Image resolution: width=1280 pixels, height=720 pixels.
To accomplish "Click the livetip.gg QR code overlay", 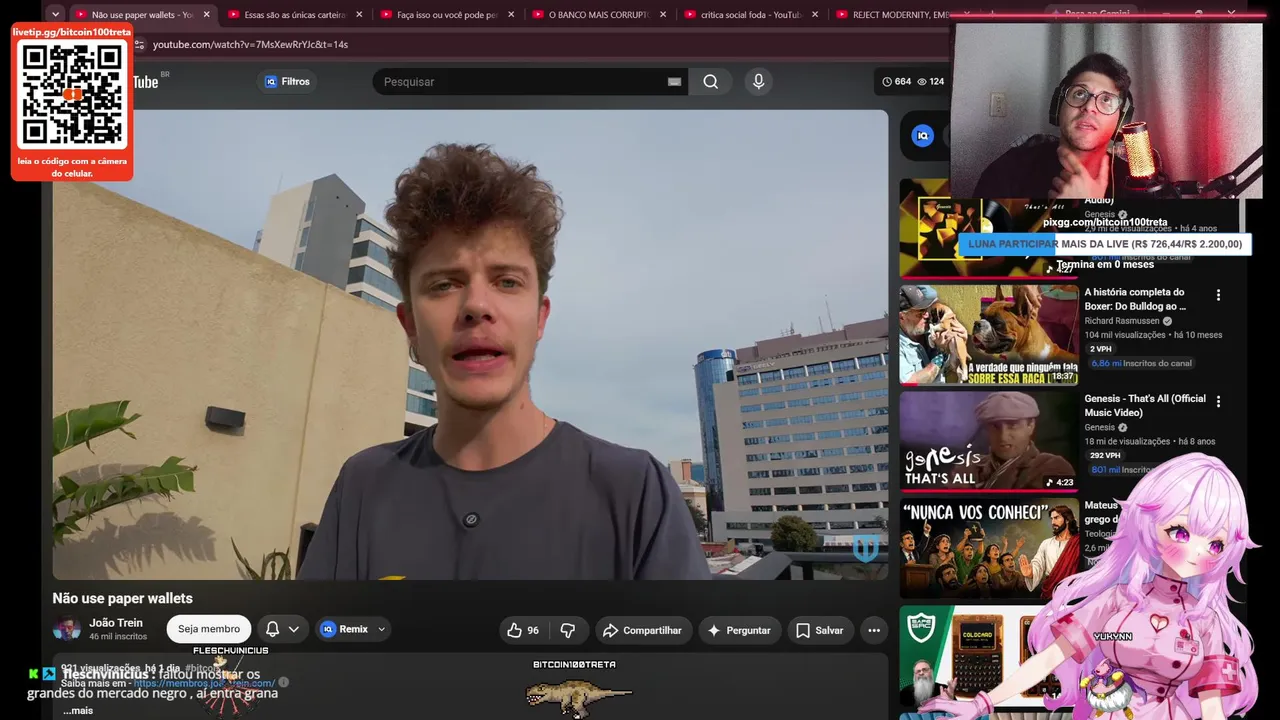I will [72, 102].
